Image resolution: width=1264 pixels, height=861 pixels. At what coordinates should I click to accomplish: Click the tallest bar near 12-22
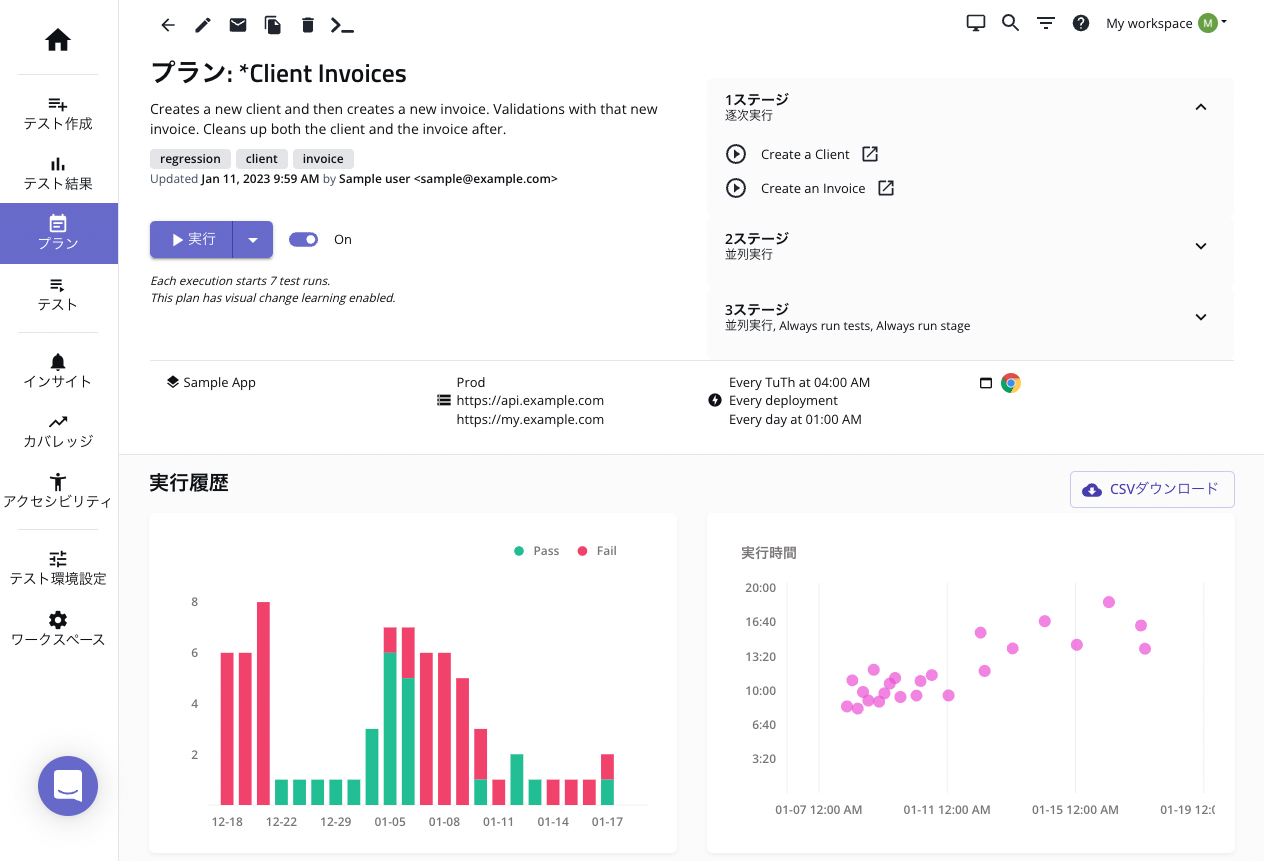(x=264, y=703)
